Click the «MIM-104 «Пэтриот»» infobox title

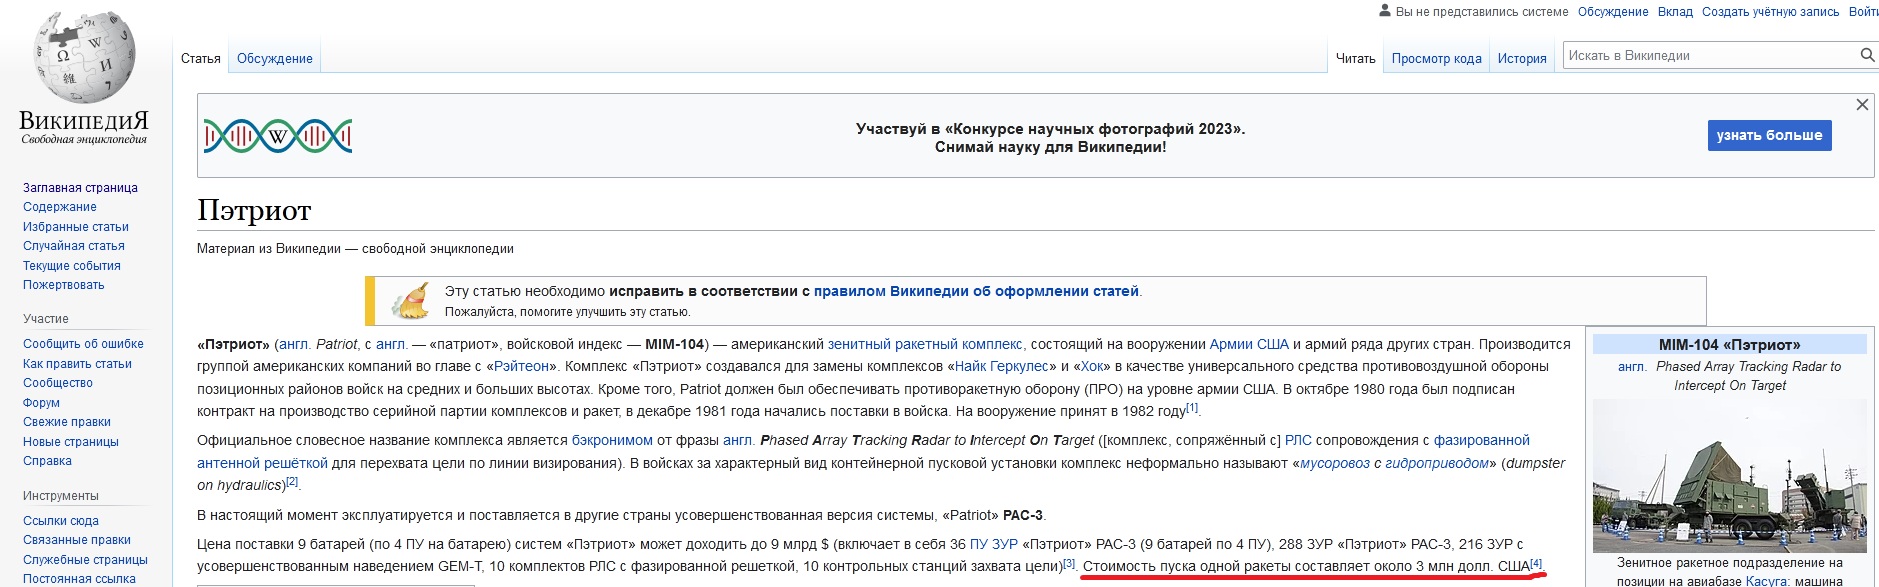click(x=1730, y=345)
